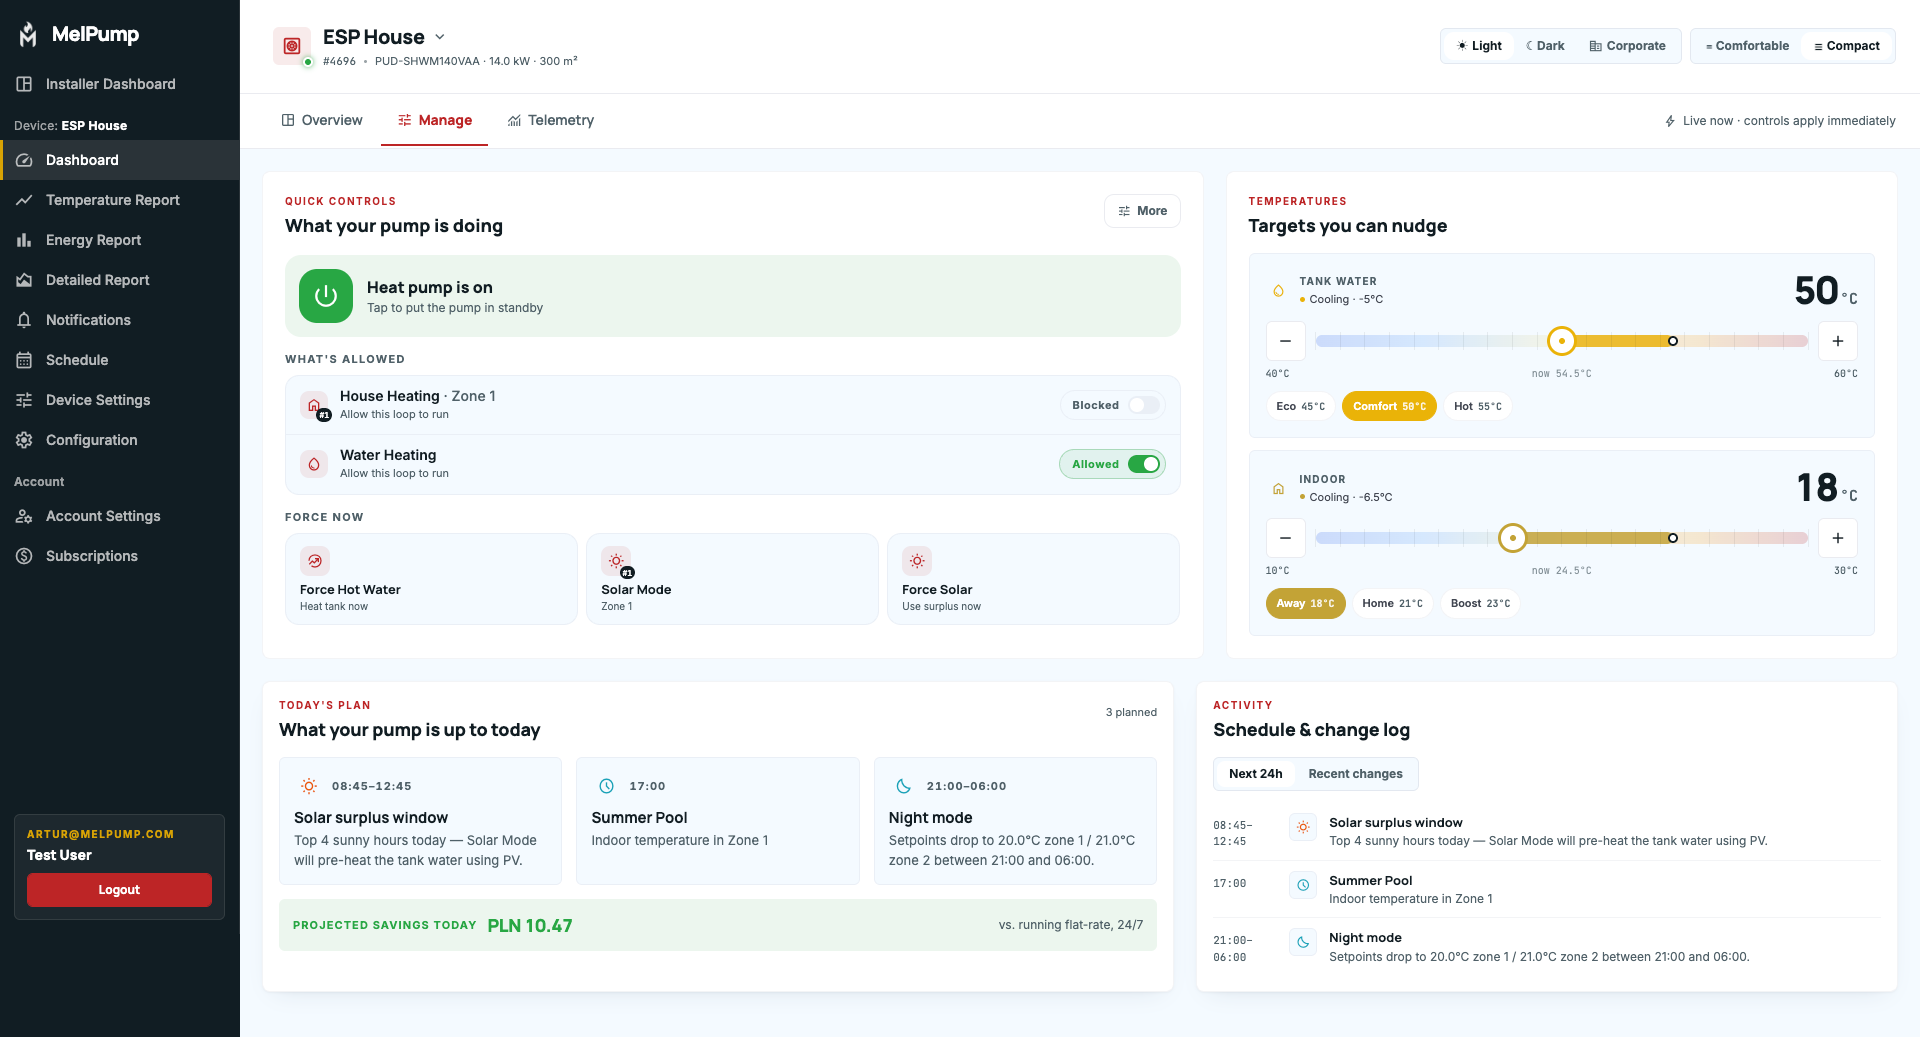The height and width of the screenshot is (1037, 1920).
Task: Click the Schedule calendar icon
Action: pos(24,360)
